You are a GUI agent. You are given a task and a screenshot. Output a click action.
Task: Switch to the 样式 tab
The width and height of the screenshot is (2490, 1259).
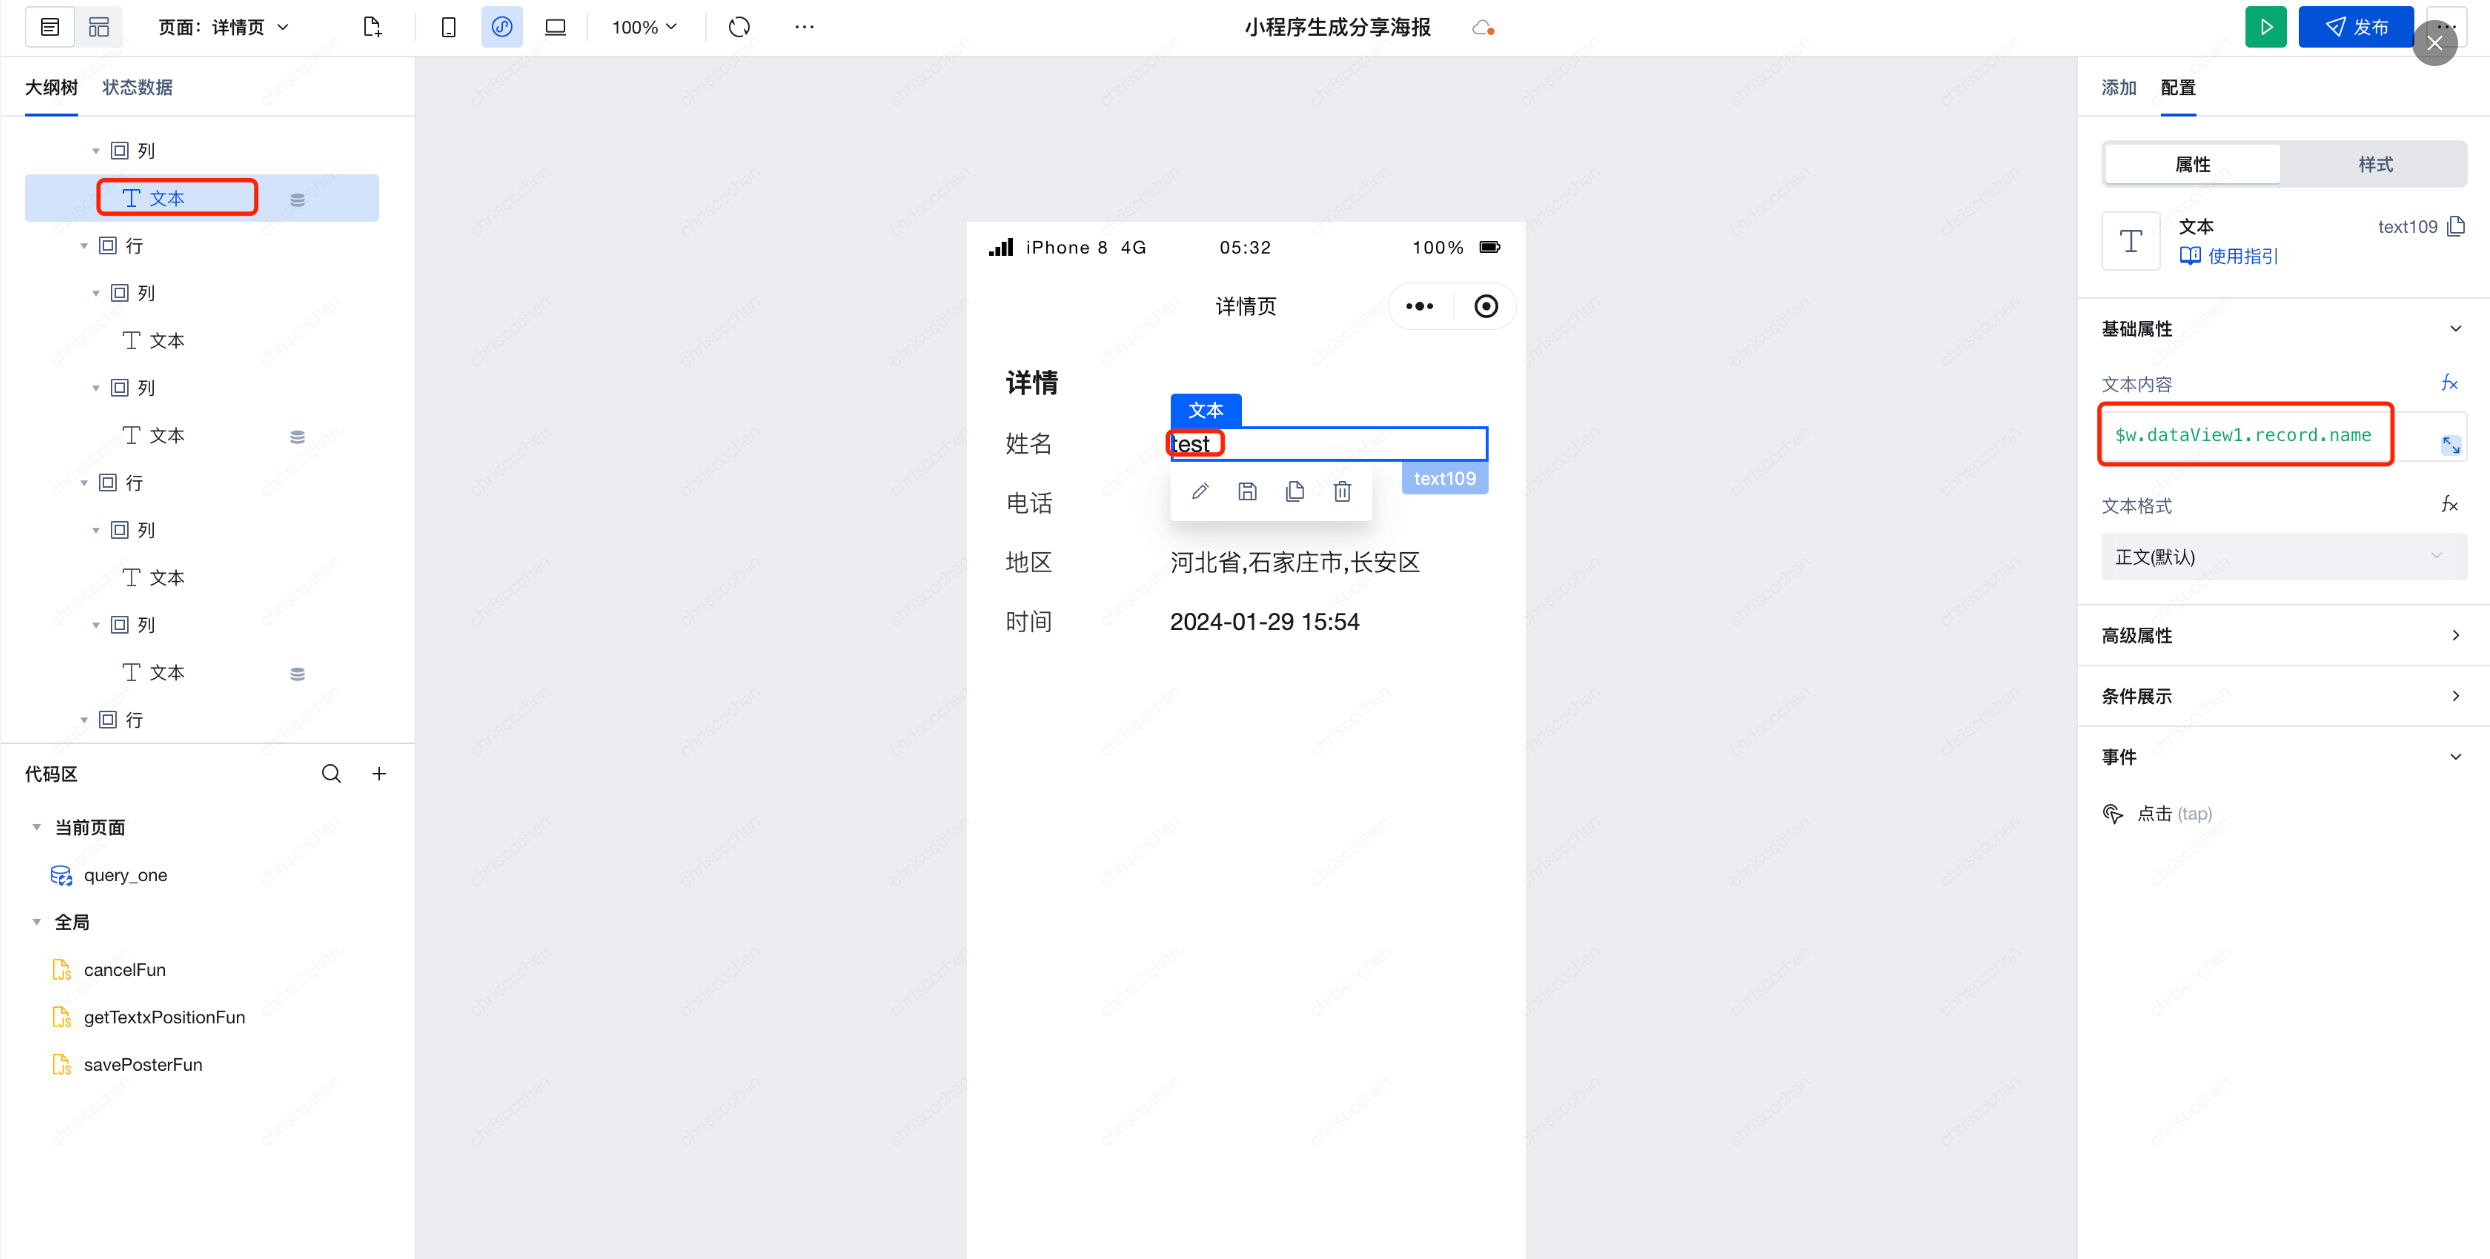point(2375,164)
